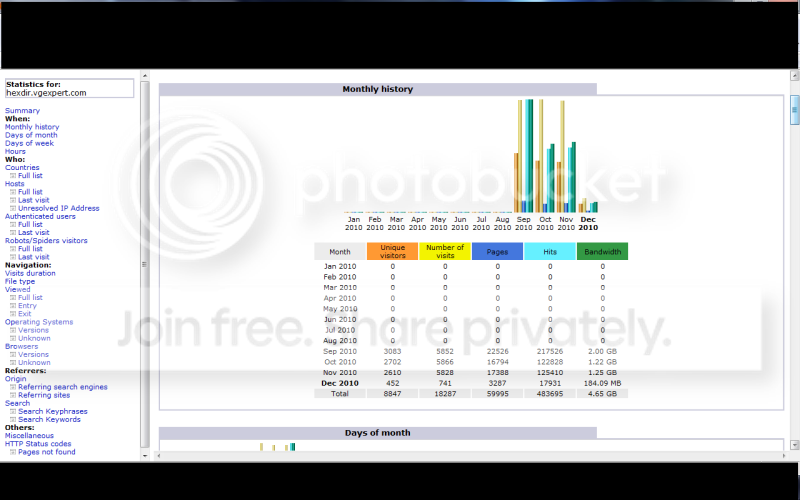Open HTTP Status codes link
Screen dimensions: 800x500
[38, 443]
